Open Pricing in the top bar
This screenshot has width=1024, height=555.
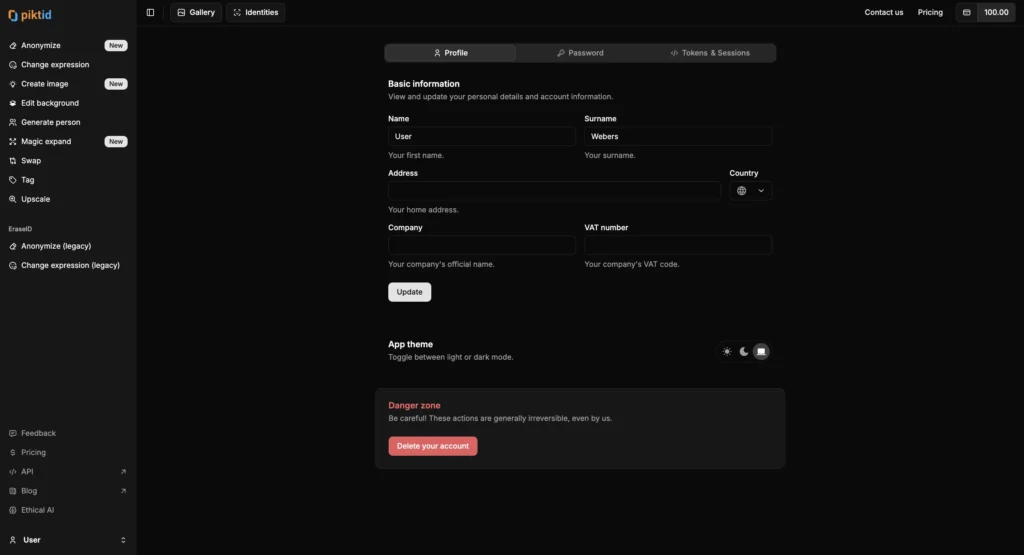point(930,12)
